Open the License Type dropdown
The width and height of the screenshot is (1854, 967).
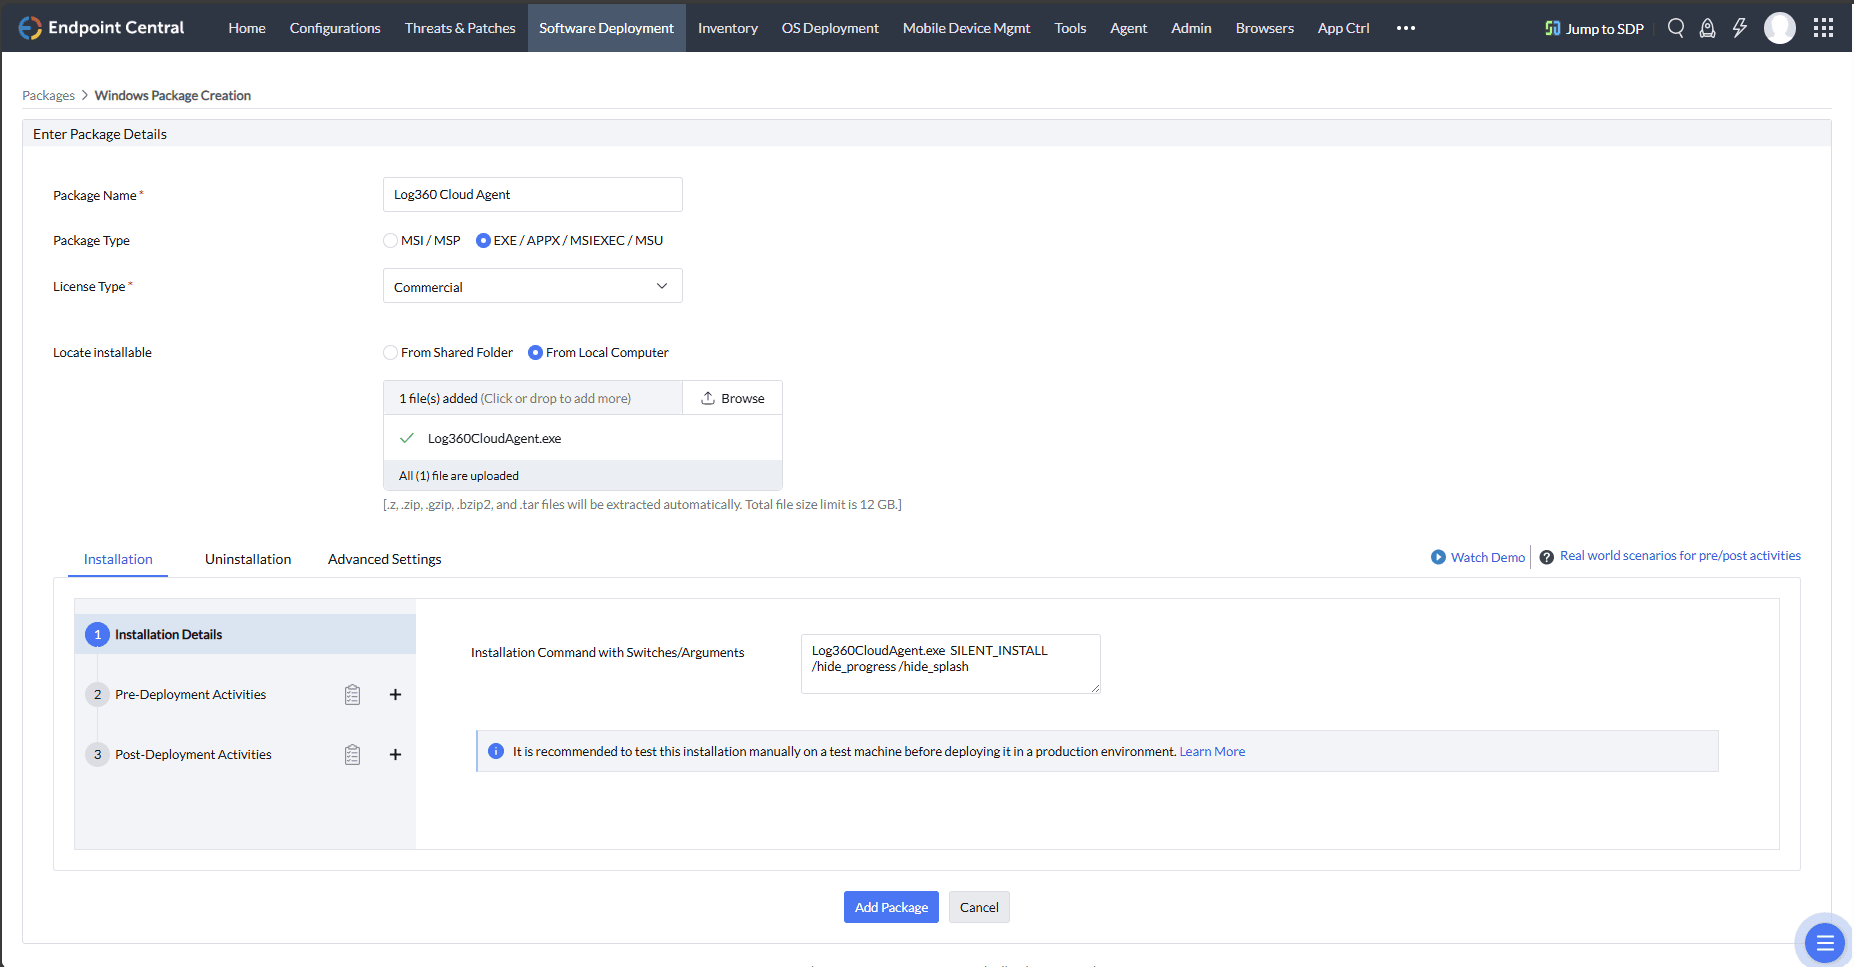[533, 286]
